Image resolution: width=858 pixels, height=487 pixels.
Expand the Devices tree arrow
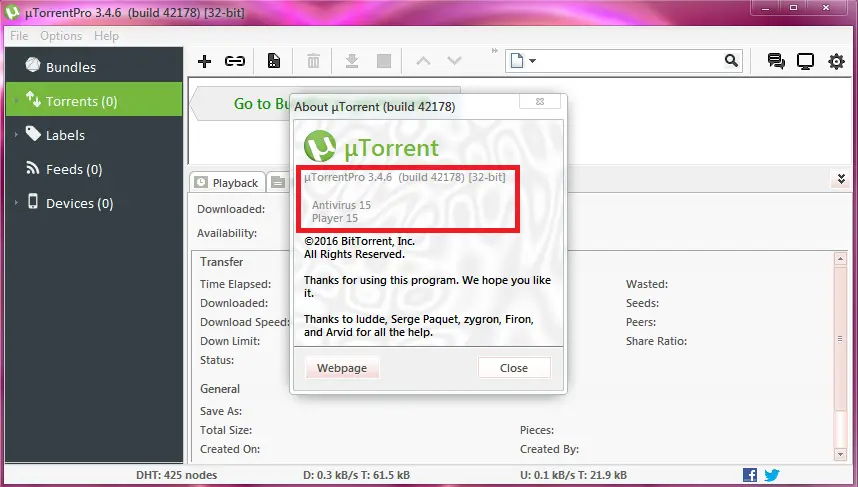tap(16, 202)
